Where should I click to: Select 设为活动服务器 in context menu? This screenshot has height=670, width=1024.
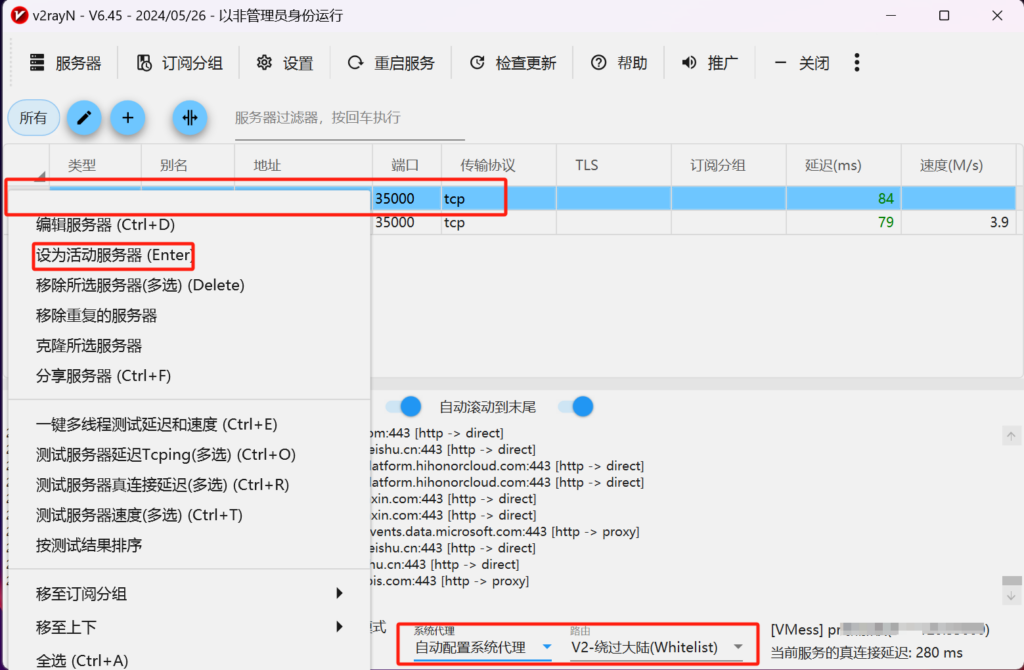pos(113,255)
